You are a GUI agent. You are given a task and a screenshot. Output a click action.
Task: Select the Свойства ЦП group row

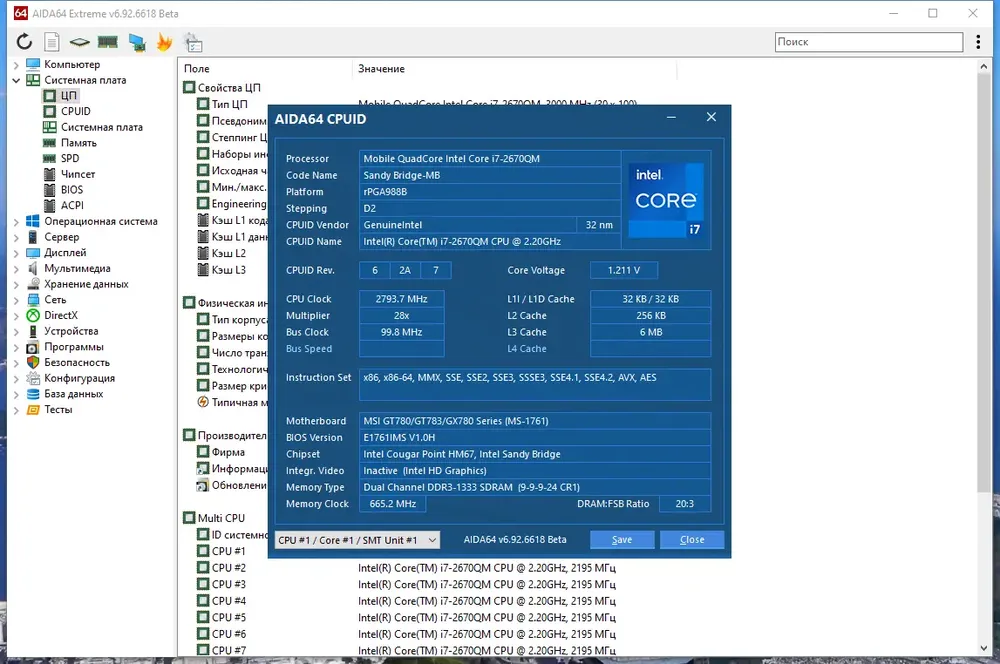(222, 87)
